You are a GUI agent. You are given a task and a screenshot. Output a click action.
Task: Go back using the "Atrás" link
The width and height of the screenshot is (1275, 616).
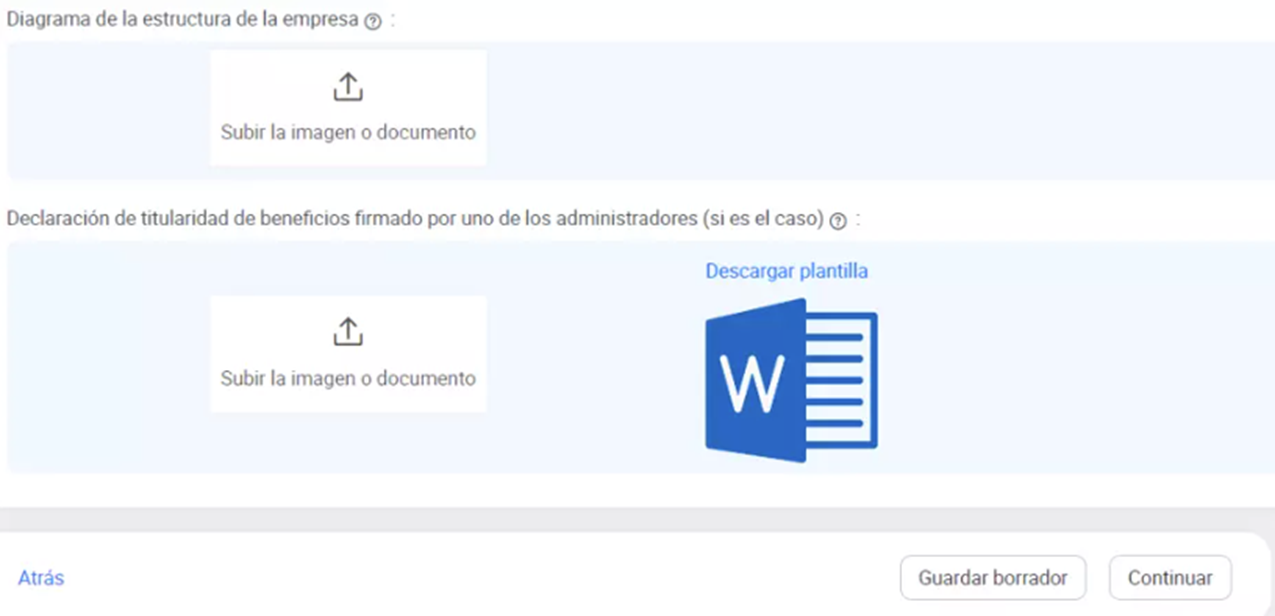click(x=41, y=578)
